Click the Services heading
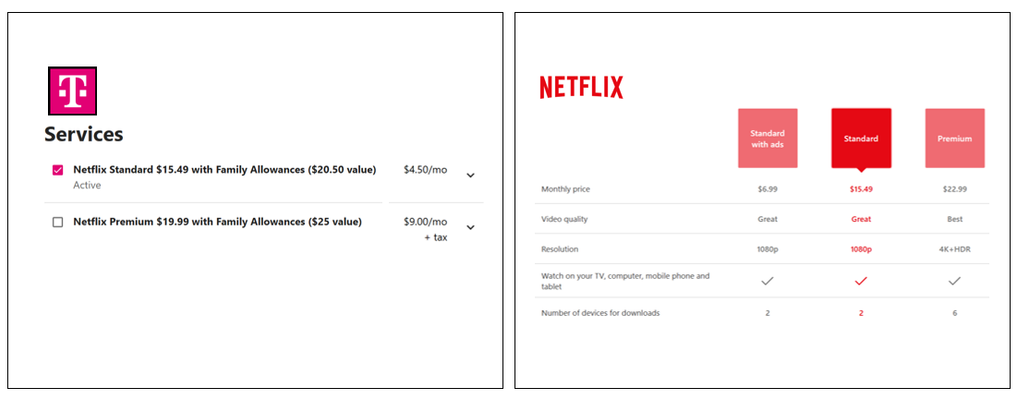 83,134
